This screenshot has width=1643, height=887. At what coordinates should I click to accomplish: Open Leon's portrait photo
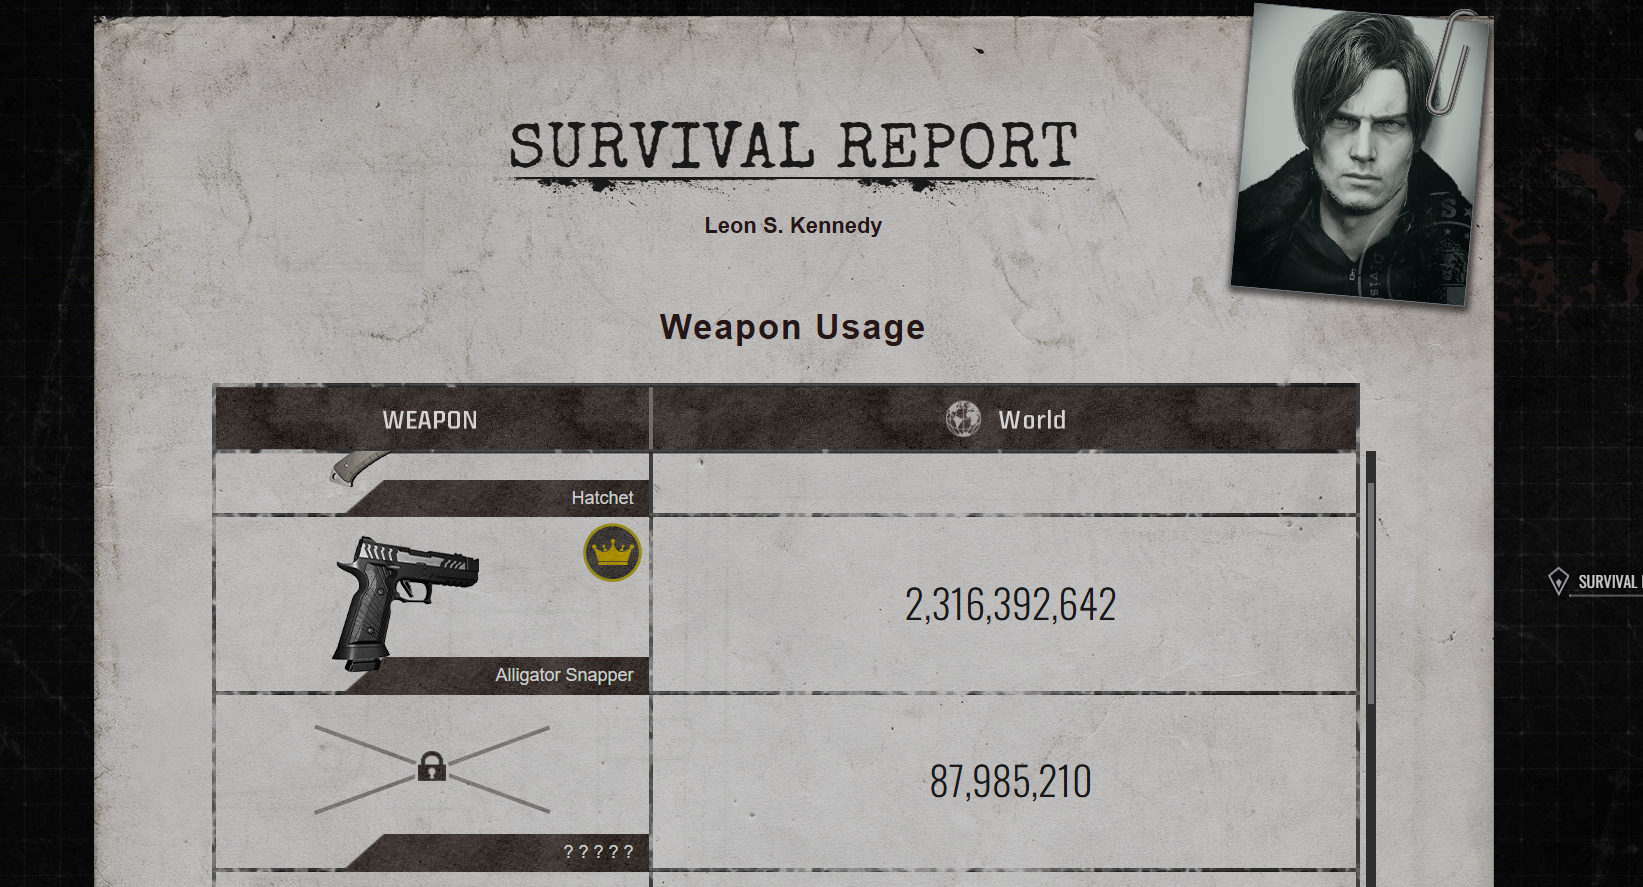point(1358,154)
